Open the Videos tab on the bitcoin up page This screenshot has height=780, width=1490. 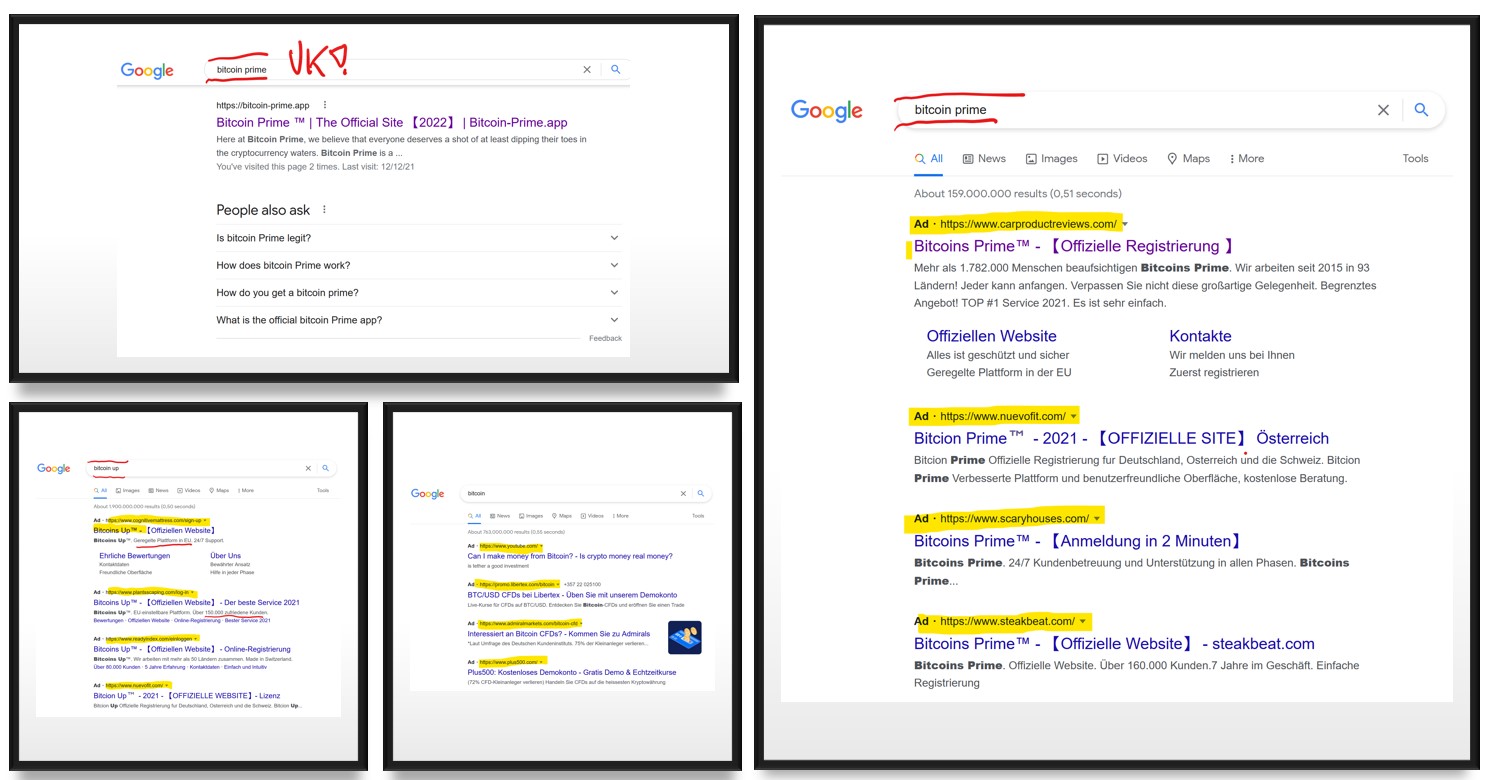coord(189,491)
